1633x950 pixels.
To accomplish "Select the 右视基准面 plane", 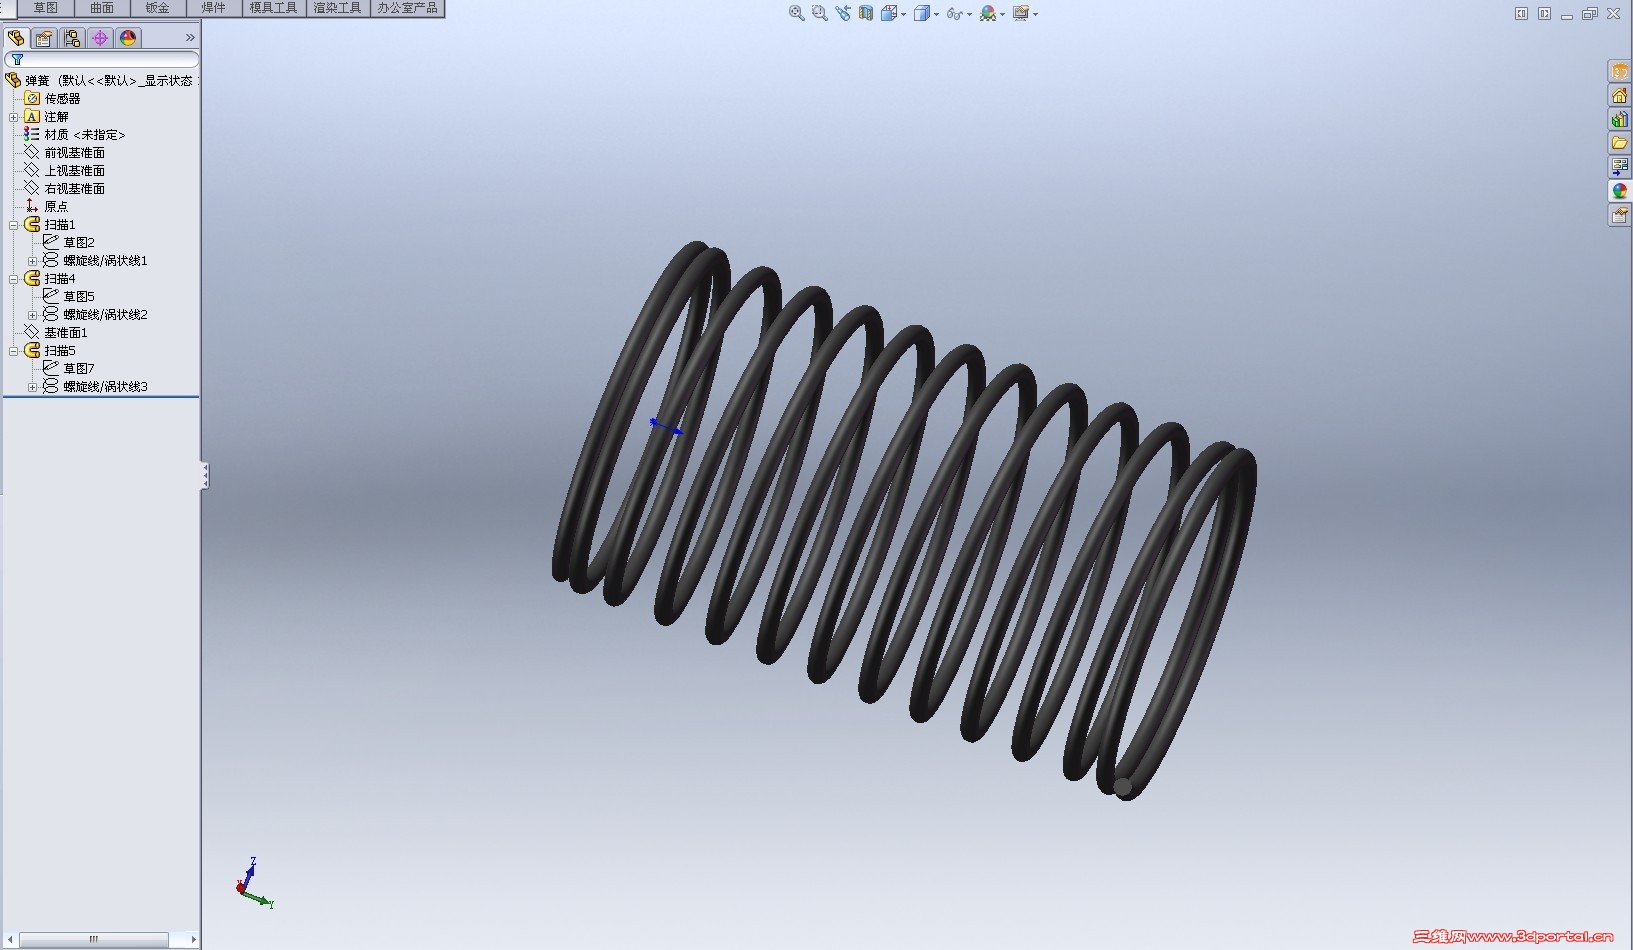I will click(x=74, y=188).
